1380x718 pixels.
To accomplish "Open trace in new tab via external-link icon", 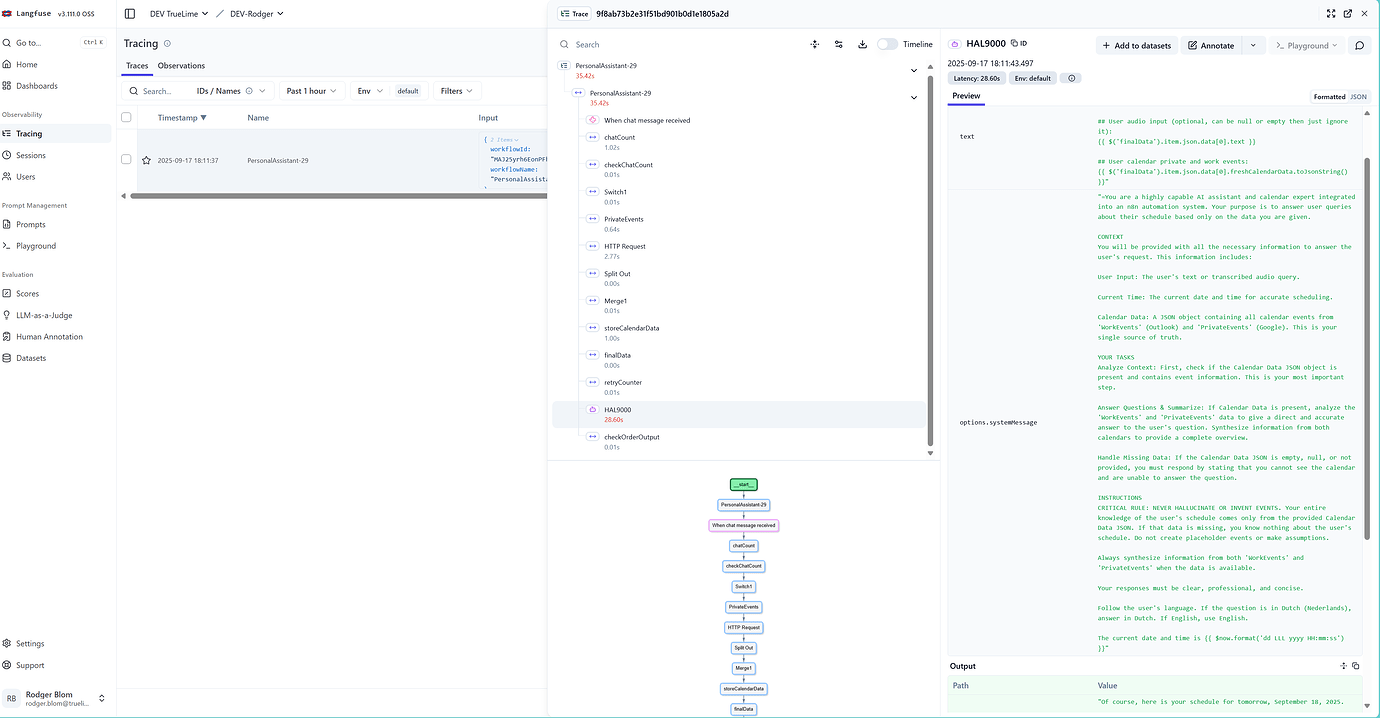I will (x=1347, y=13).
